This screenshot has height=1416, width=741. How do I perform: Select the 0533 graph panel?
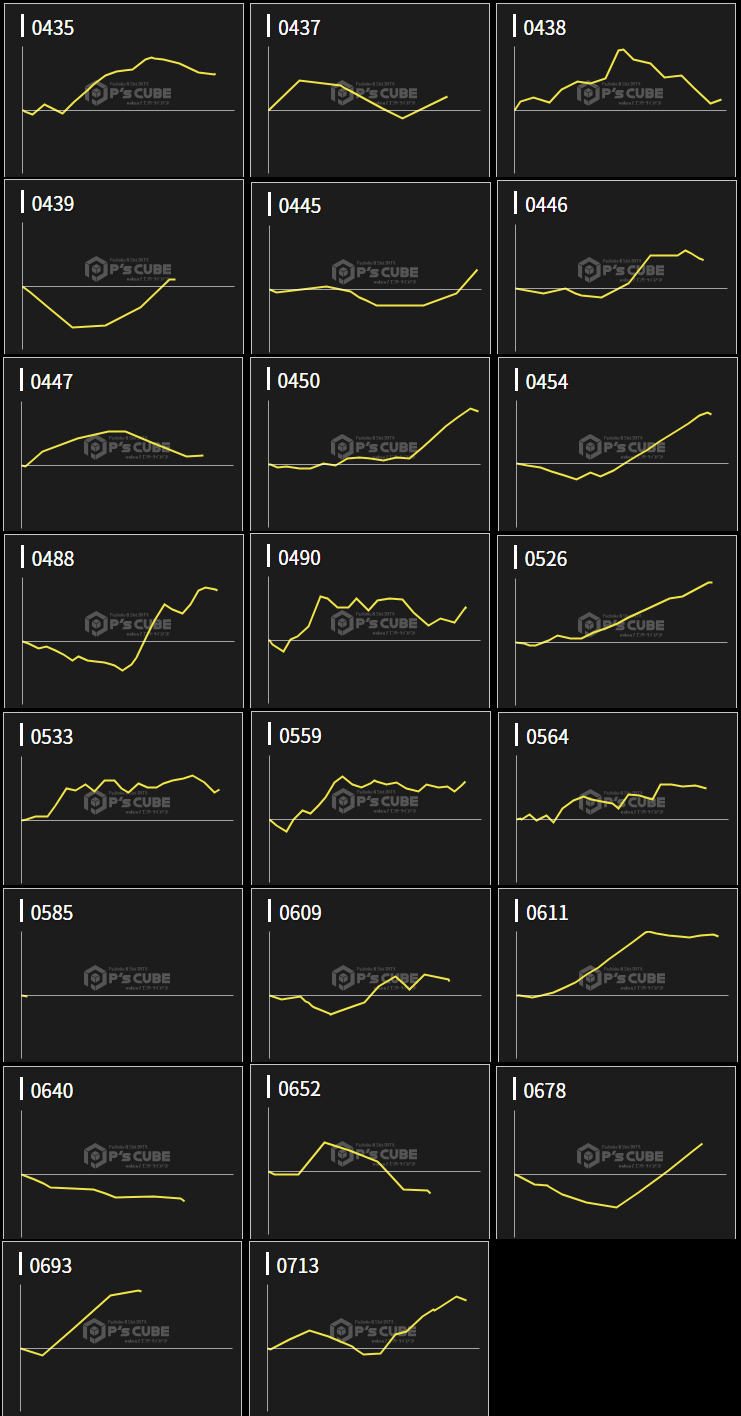[124, 798]
